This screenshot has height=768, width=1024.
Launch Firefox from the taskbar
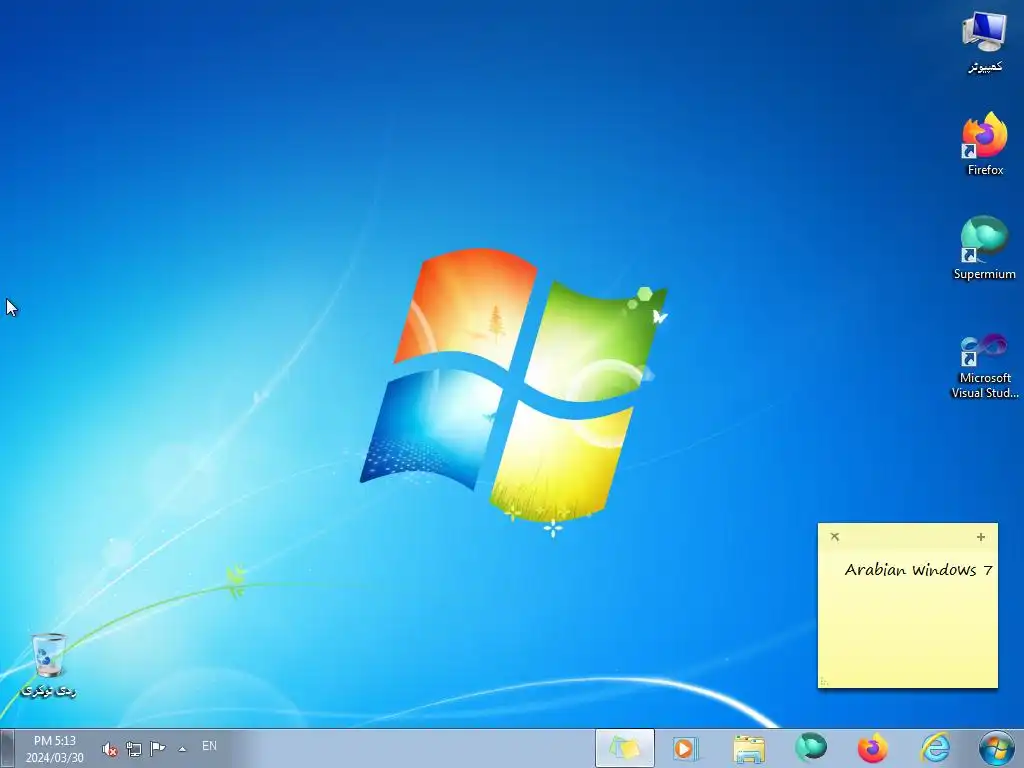click(872, 748)
